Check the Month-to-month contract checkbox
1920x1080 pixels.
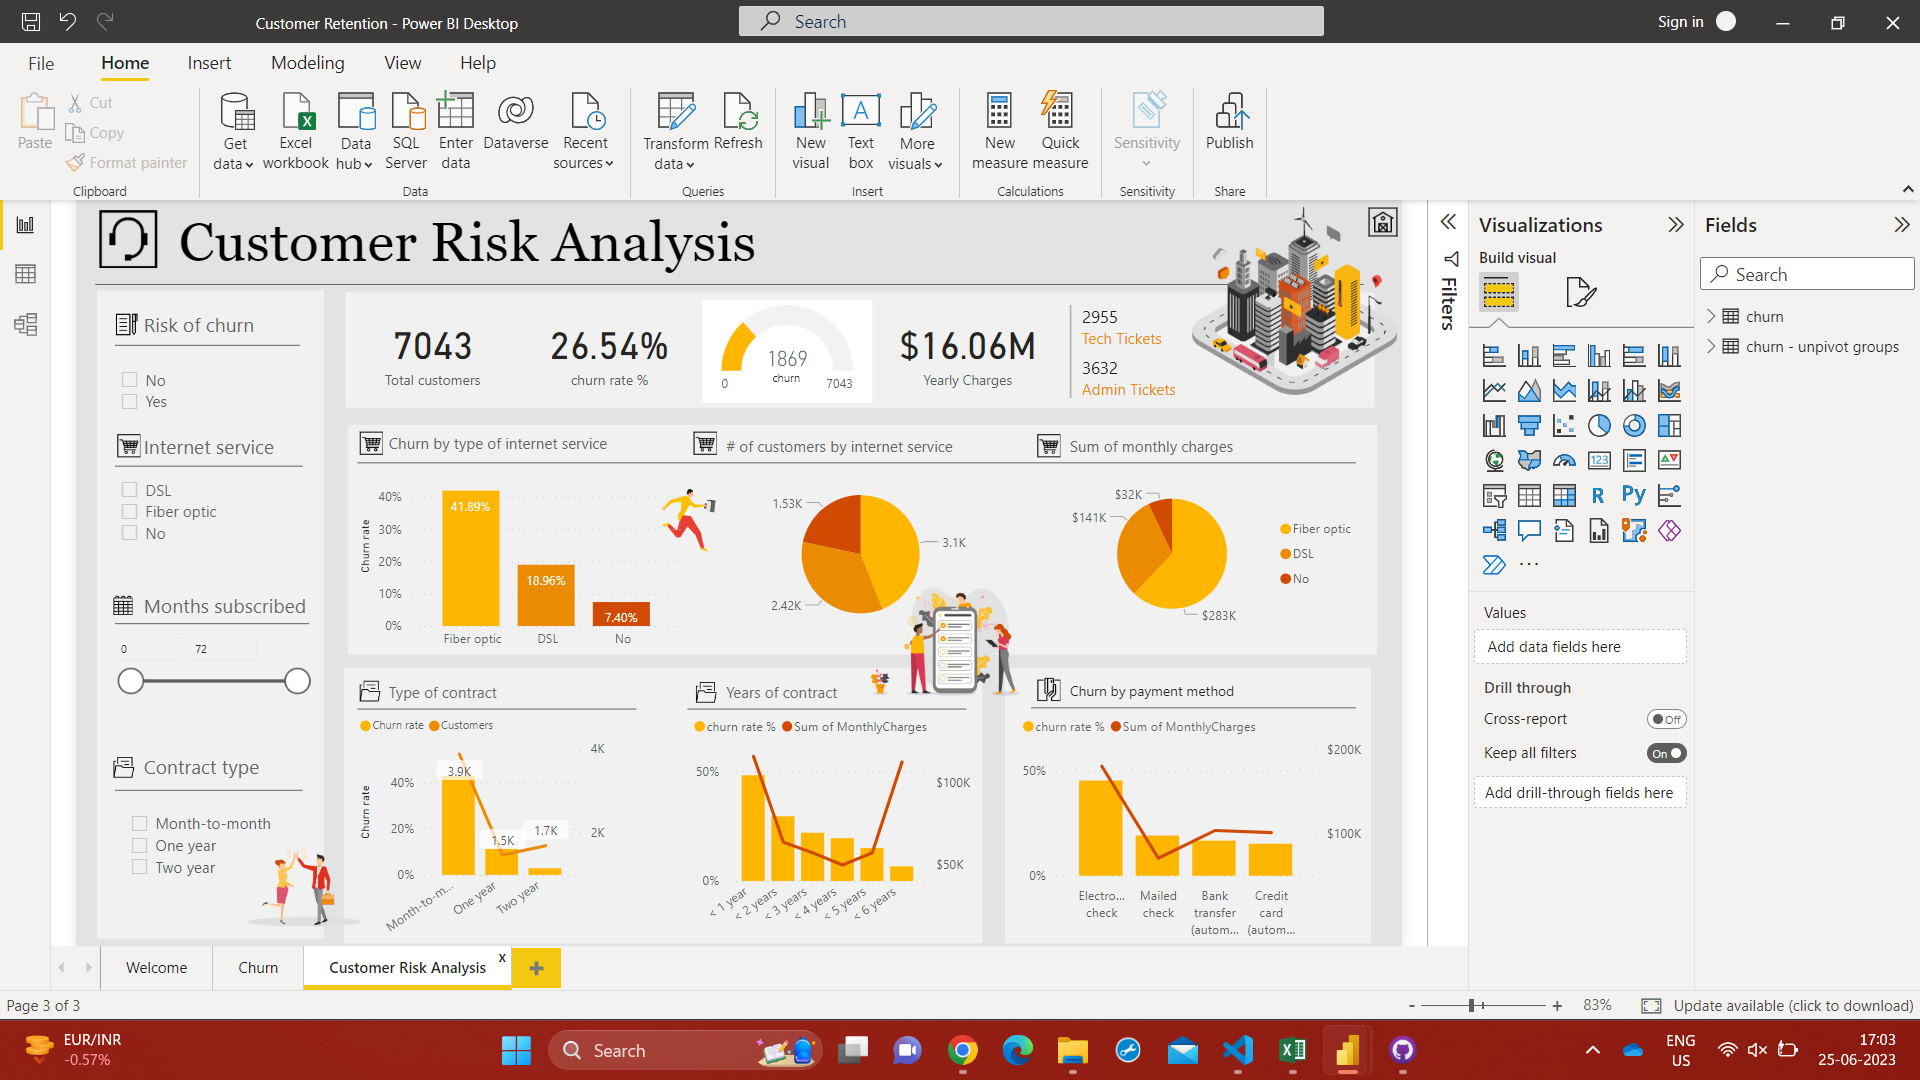(x=139, y=823)
